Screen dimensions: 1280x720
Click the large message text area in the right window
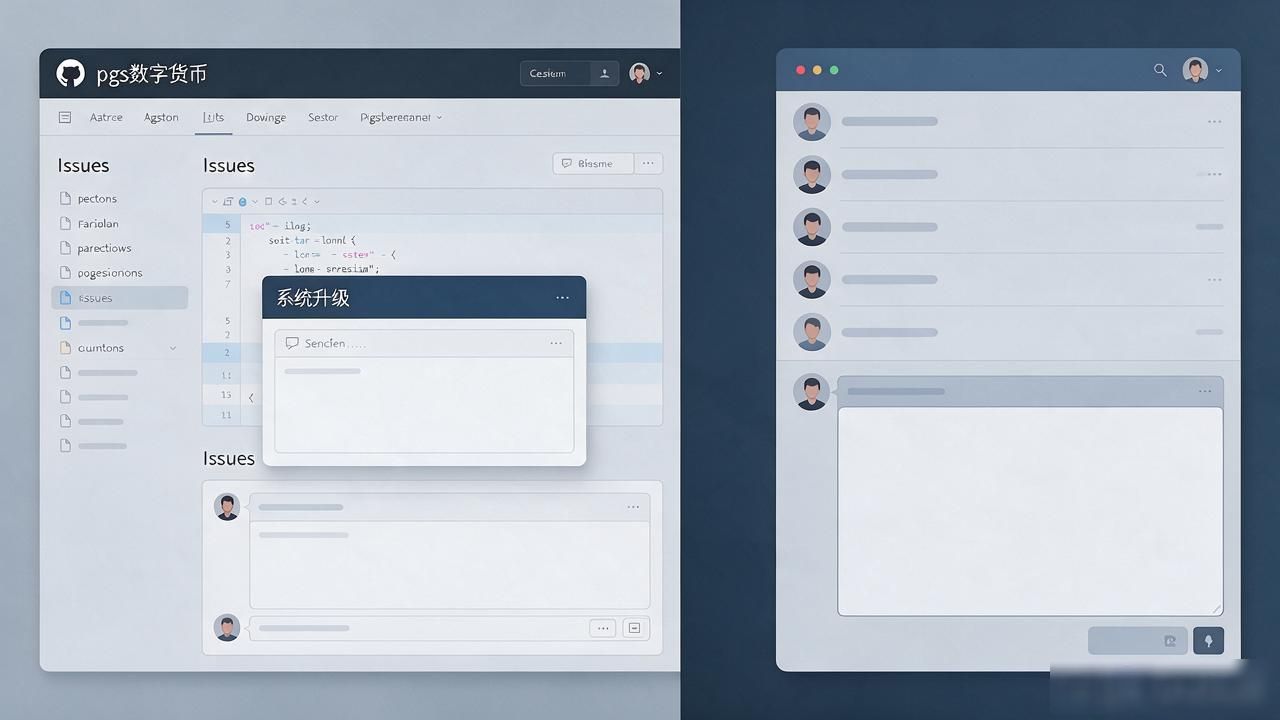[x=1030, y=511]
